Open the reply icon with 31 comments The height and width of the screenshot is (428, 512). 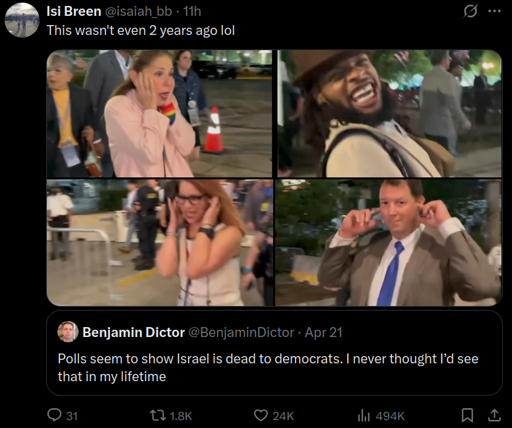pos(54,415)
